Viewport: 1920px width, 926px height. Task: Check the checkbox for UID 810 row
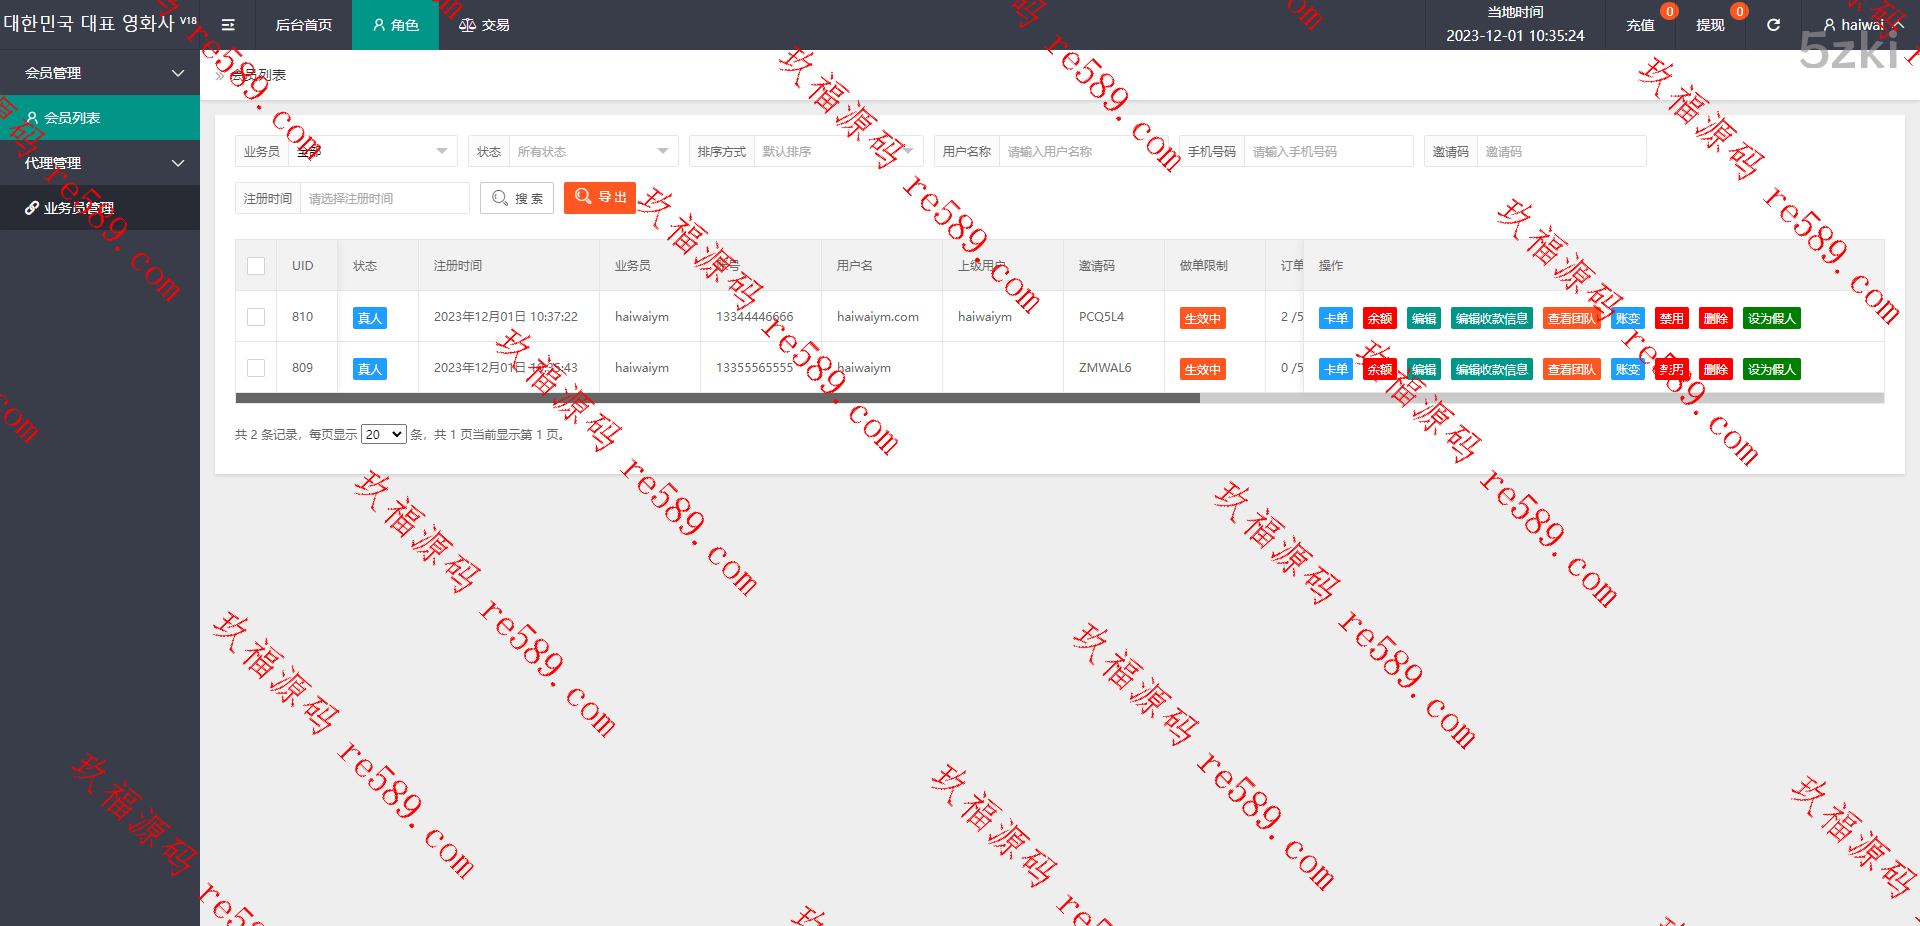point(256,317)
